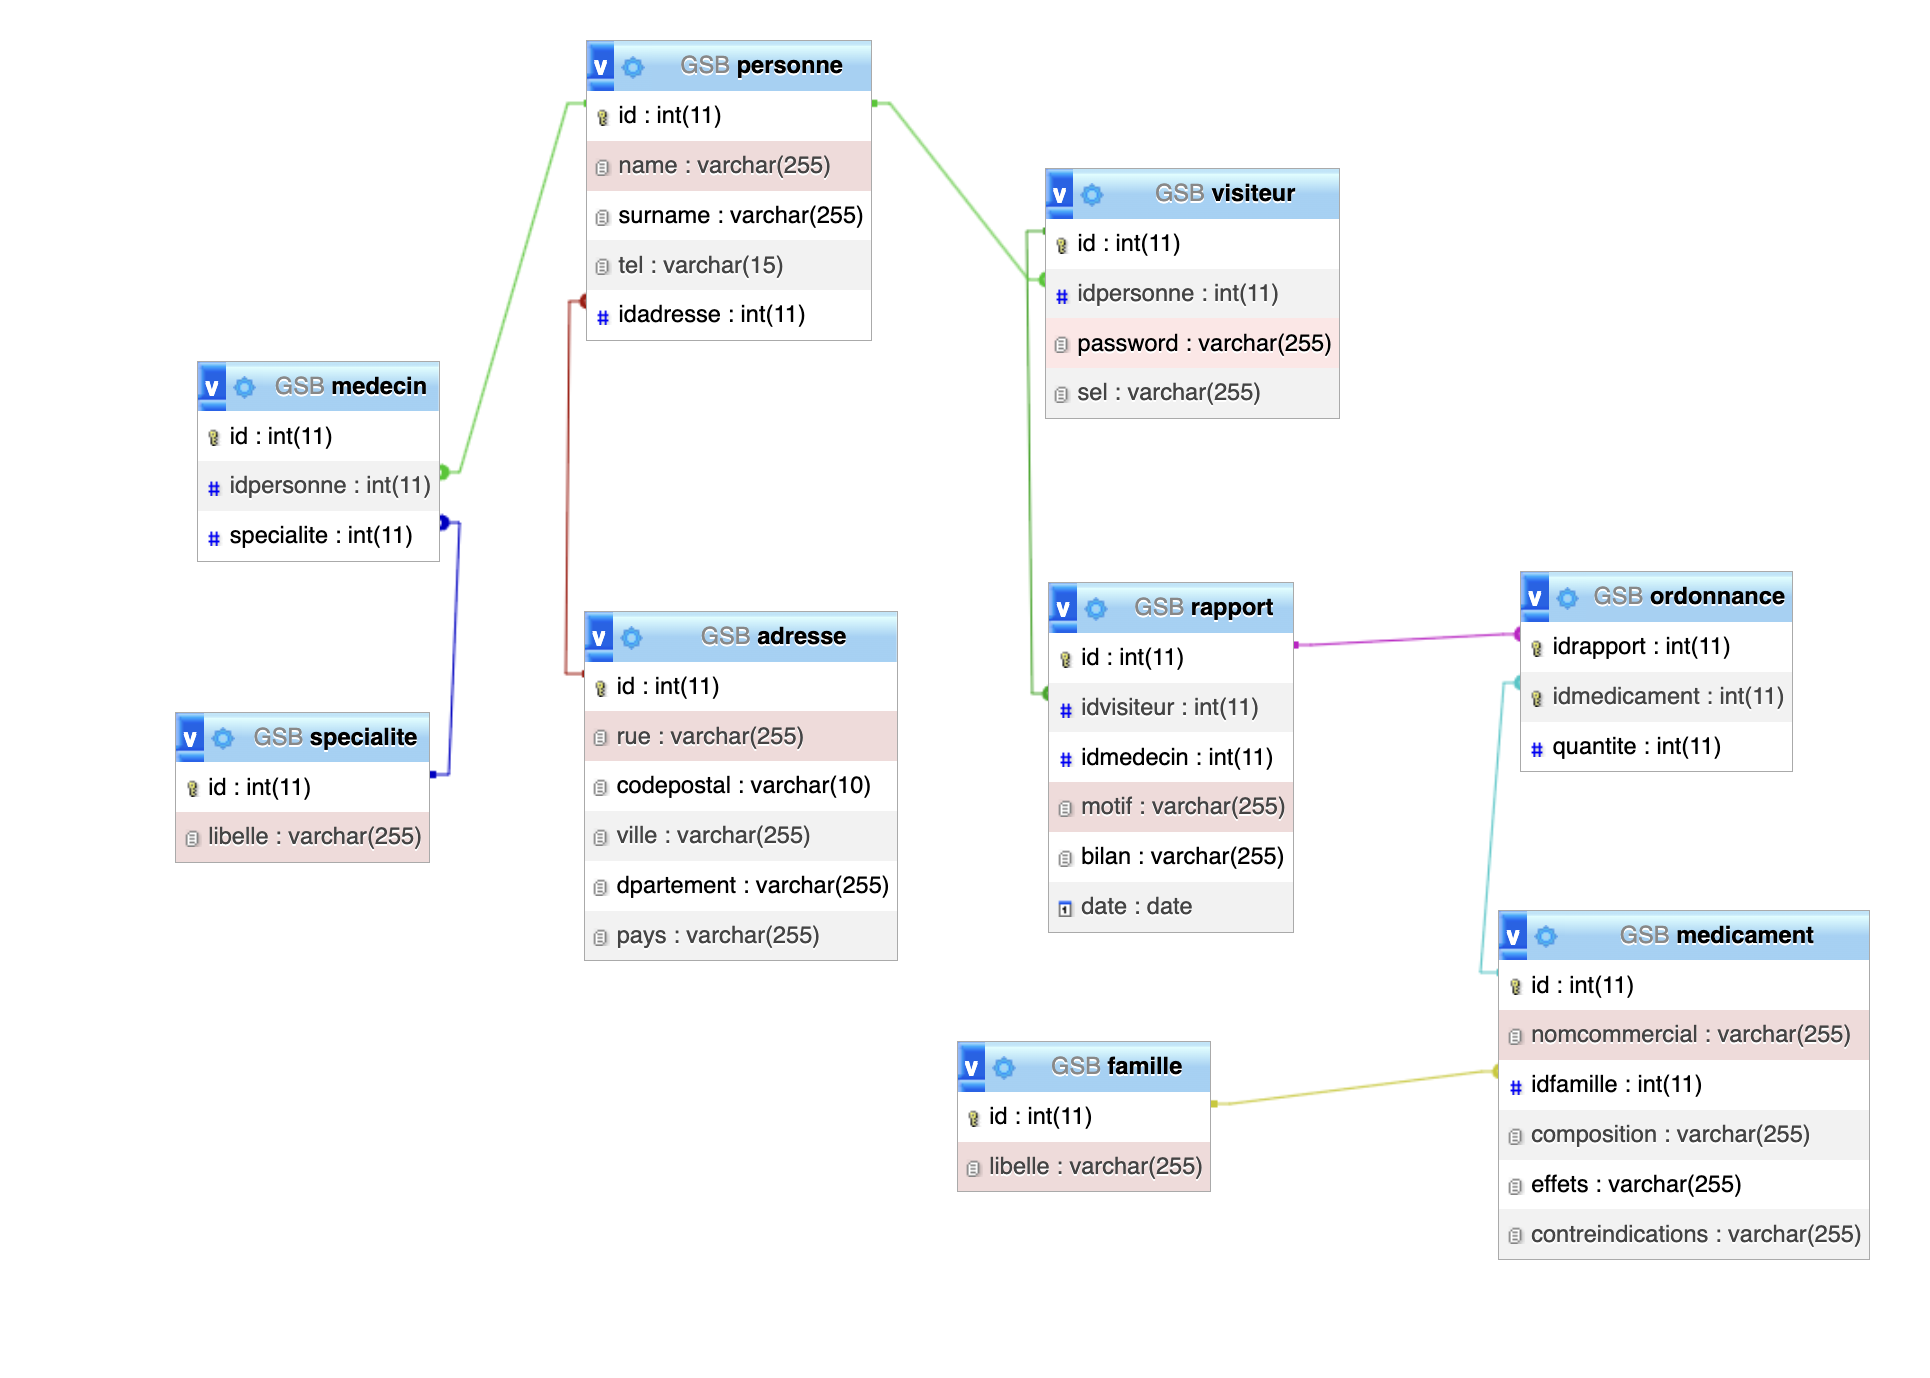1930x1378 pixels.
Task: Open the gear options of the medicament table
Action: (1546, 936)
